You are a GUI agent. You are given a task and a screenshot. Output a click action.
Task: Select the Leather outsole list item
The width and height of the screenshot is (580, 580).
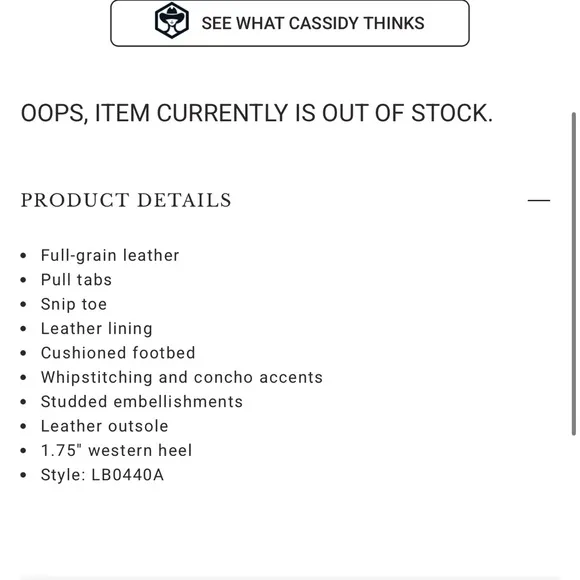(104, 426)
